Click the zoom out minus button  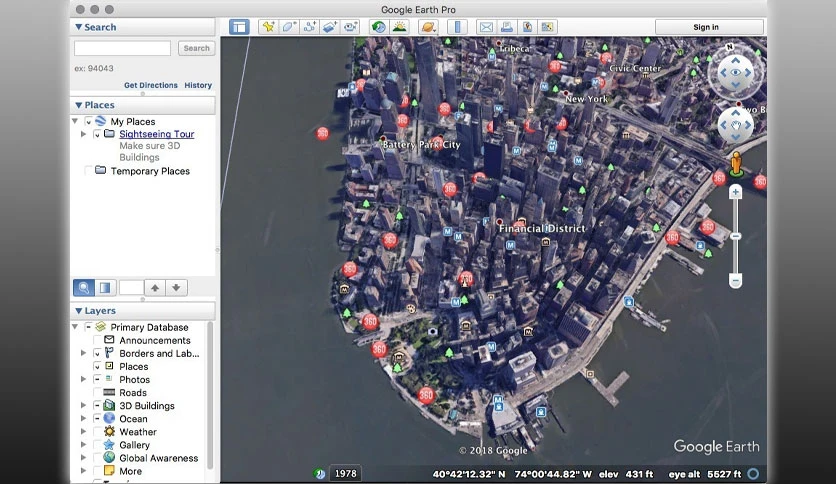click(736, 280)
